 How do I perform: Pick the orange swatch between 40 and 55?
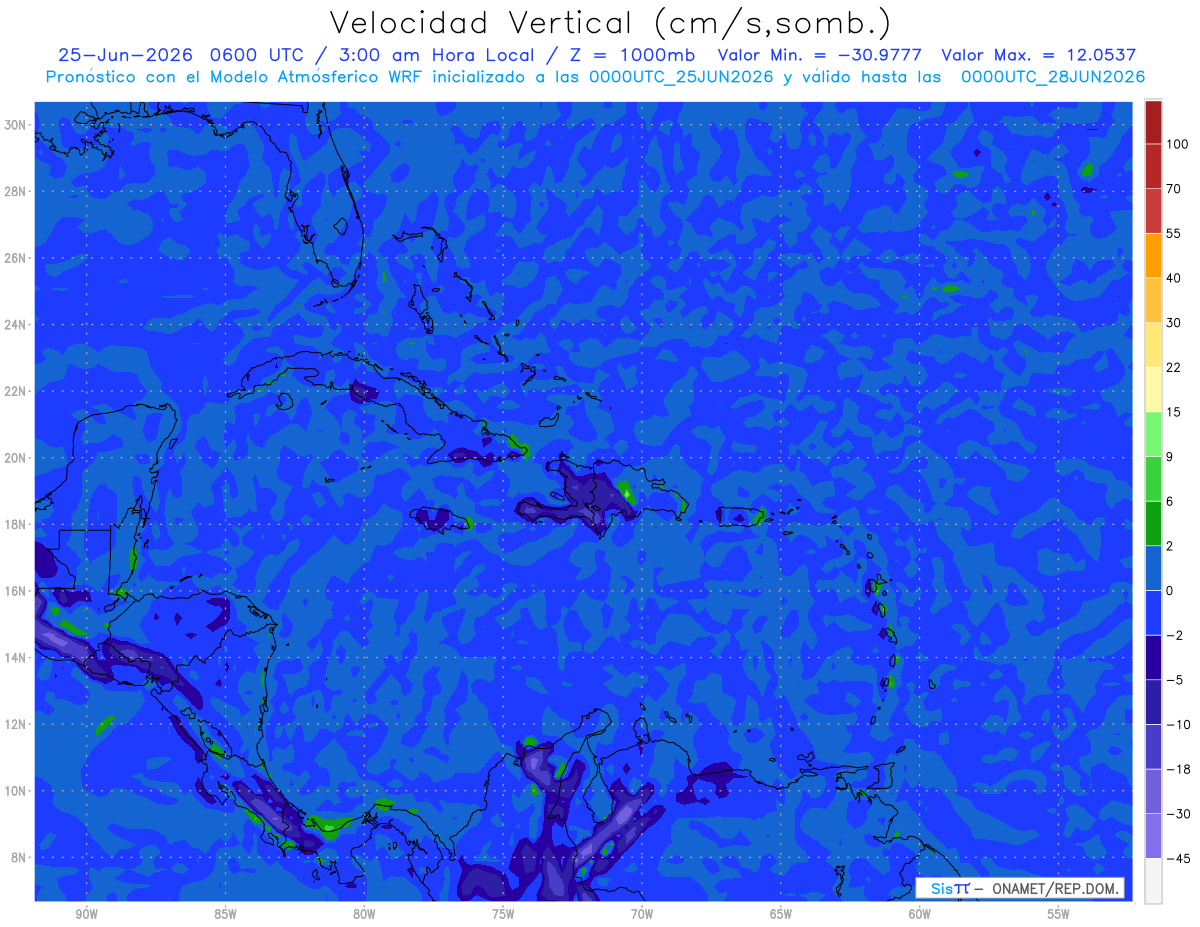pyautogui.click(x=1153, y=255)
